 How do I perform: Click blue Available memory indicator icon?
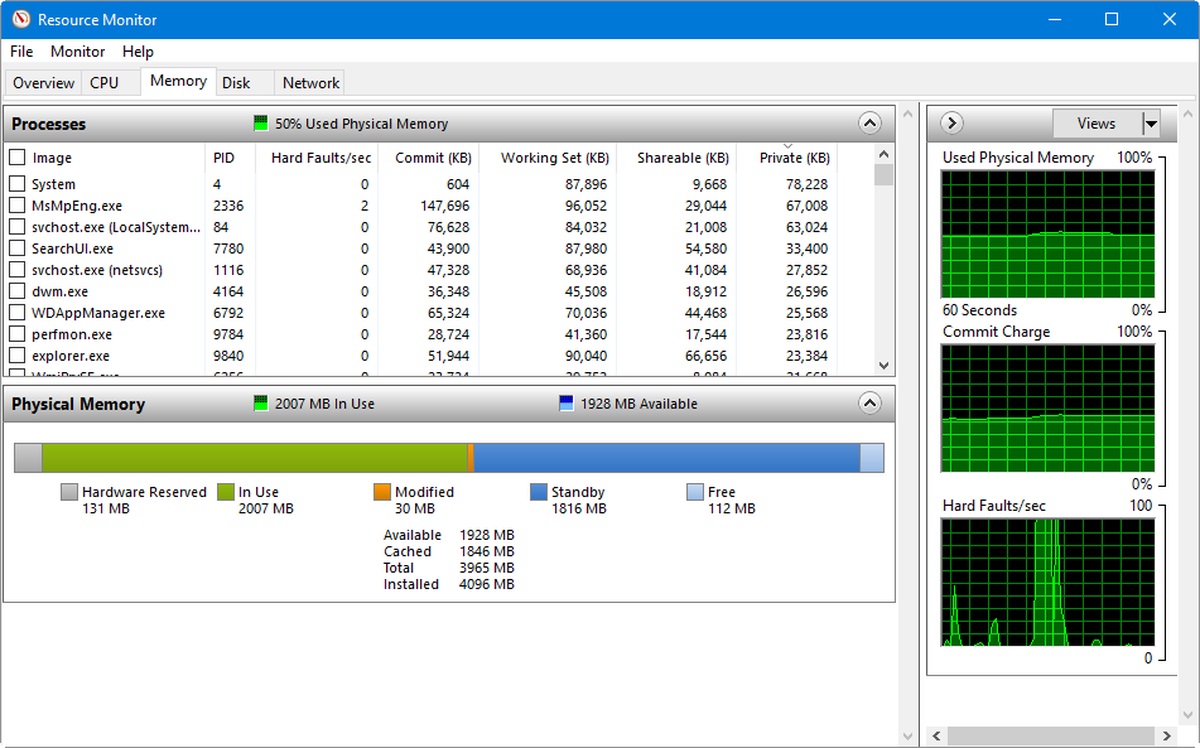[567, 404]
